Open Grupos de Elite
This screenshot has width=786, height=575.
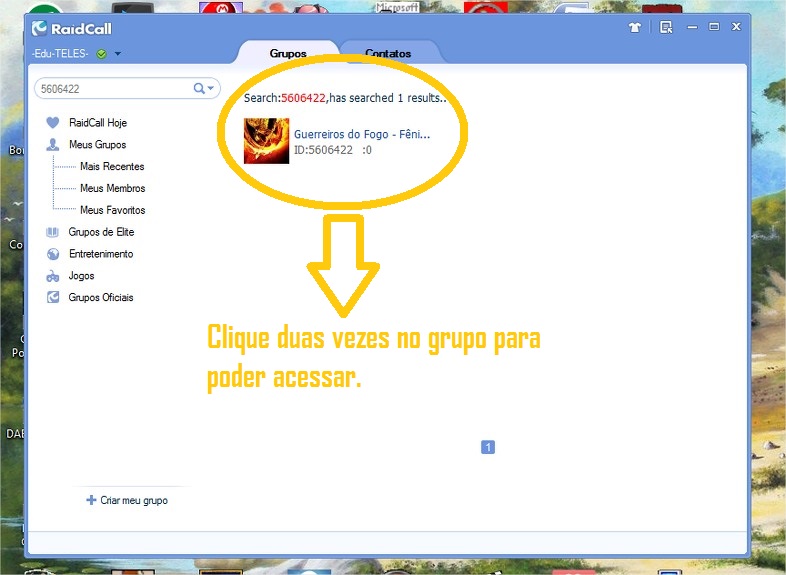[x=101, y=232]
